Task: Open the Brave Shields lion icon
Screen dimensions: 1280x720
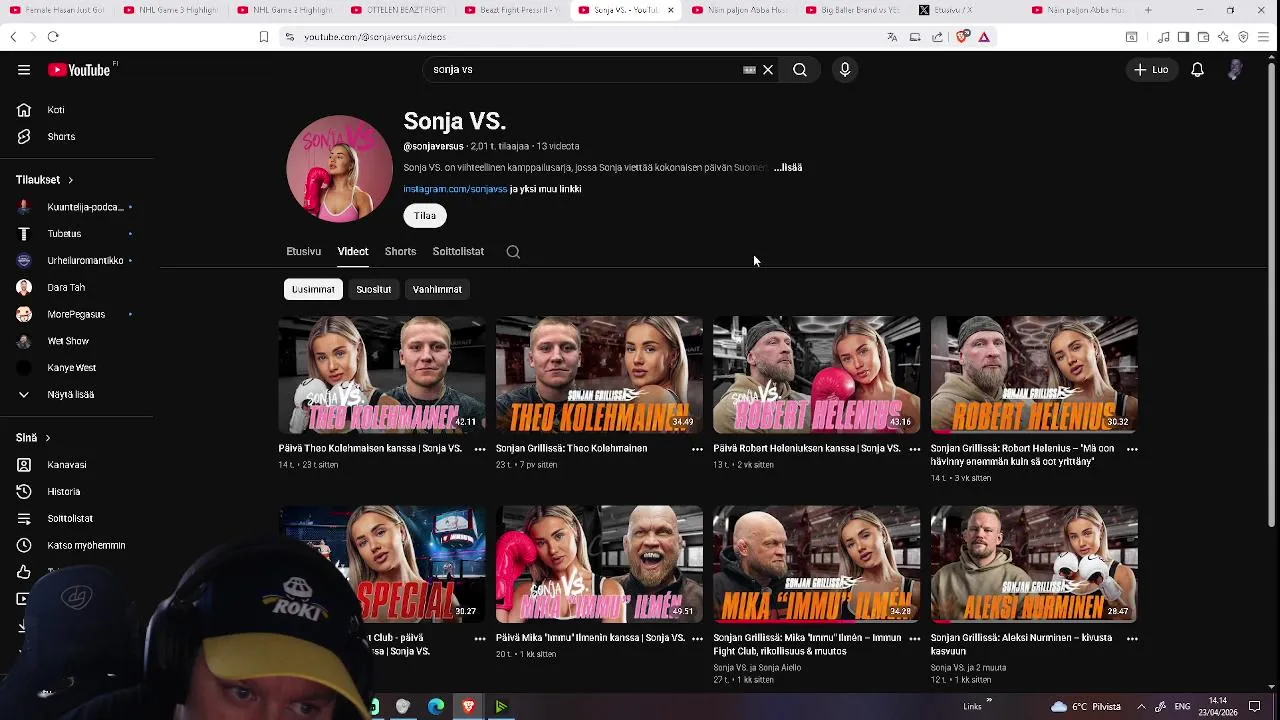Action: point(962,37)
